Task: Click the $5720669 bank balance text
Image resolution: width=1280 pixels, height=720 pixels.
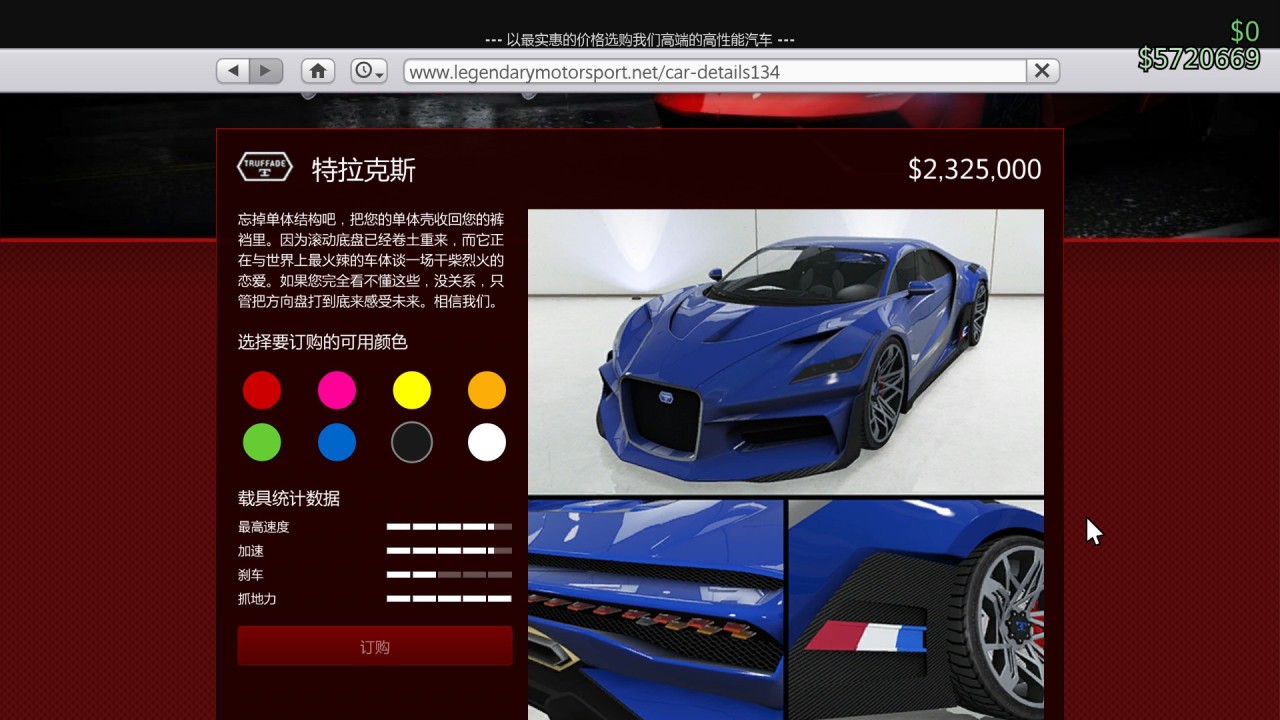Action: tap(1199, 59)
